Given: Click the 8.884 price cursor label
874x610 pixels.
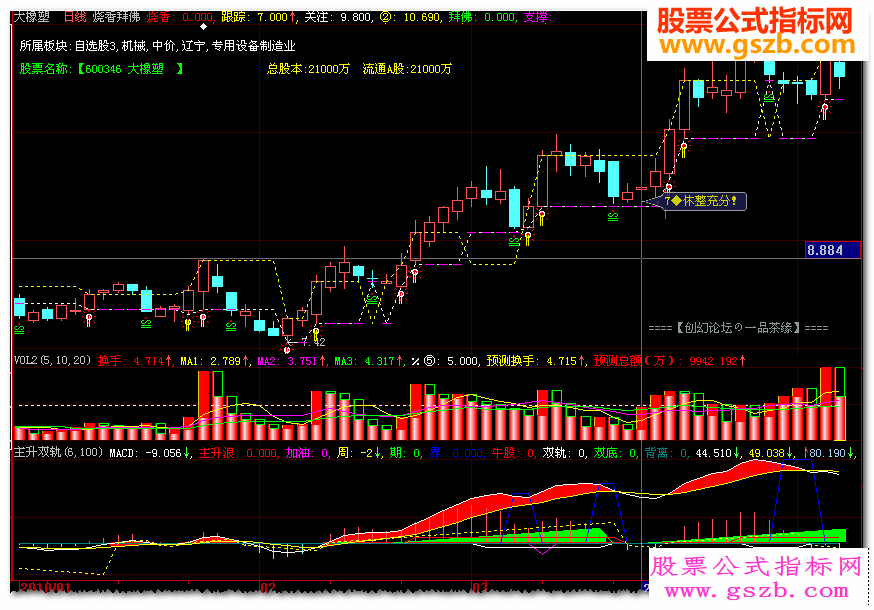Looking at the screenshot, I should [x=833, y=250].
